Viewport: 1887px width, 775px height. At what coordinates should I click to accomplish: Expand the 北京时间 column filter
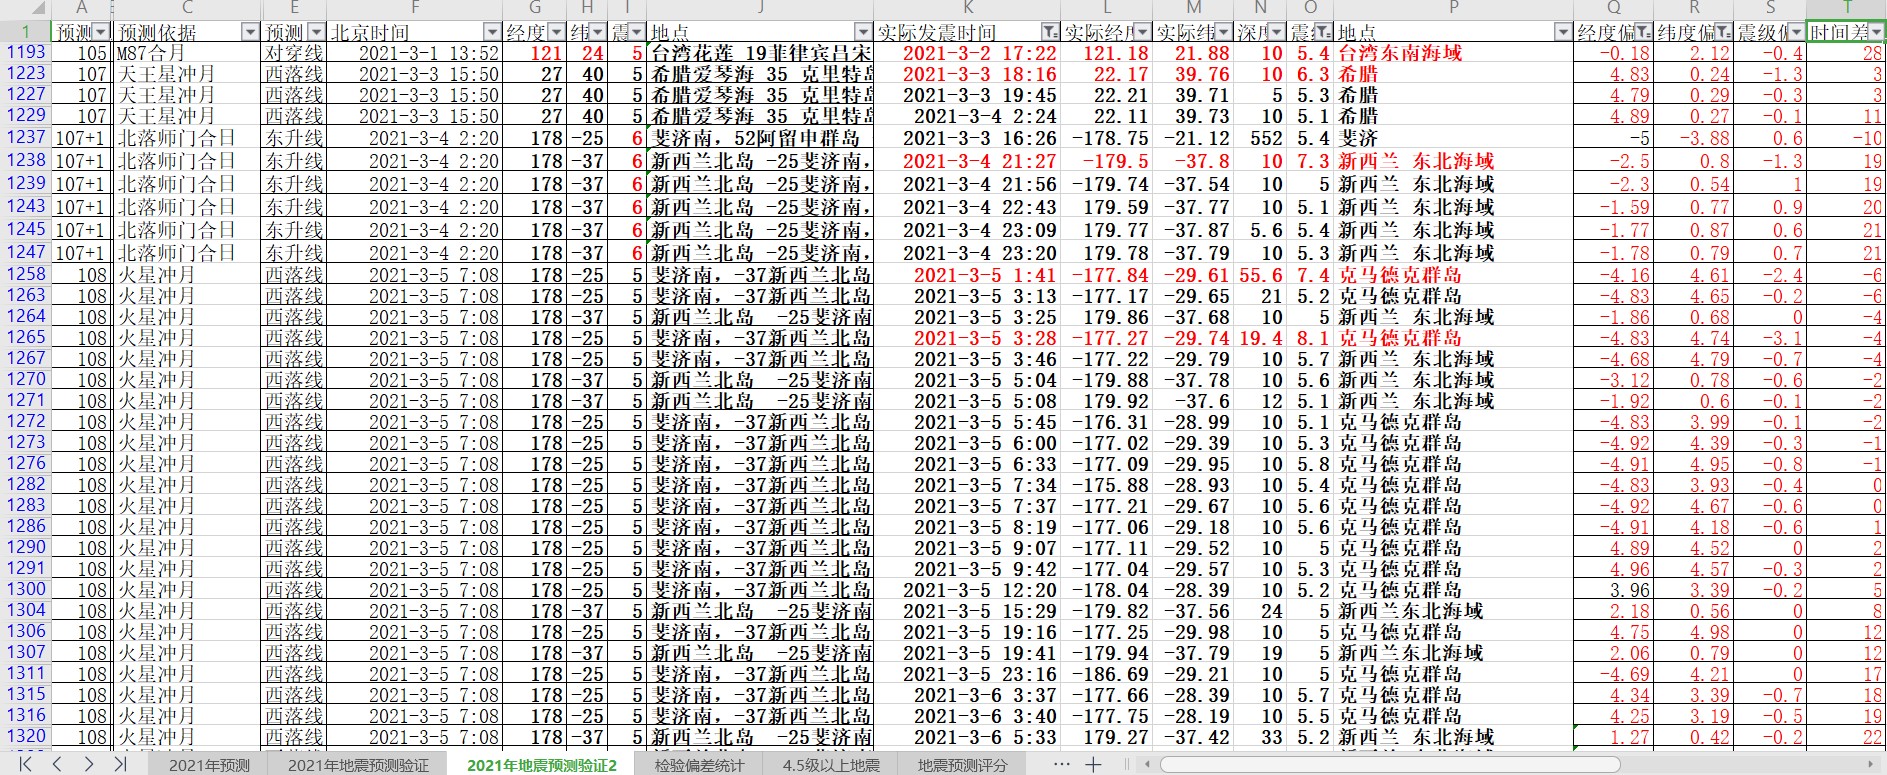491,32
